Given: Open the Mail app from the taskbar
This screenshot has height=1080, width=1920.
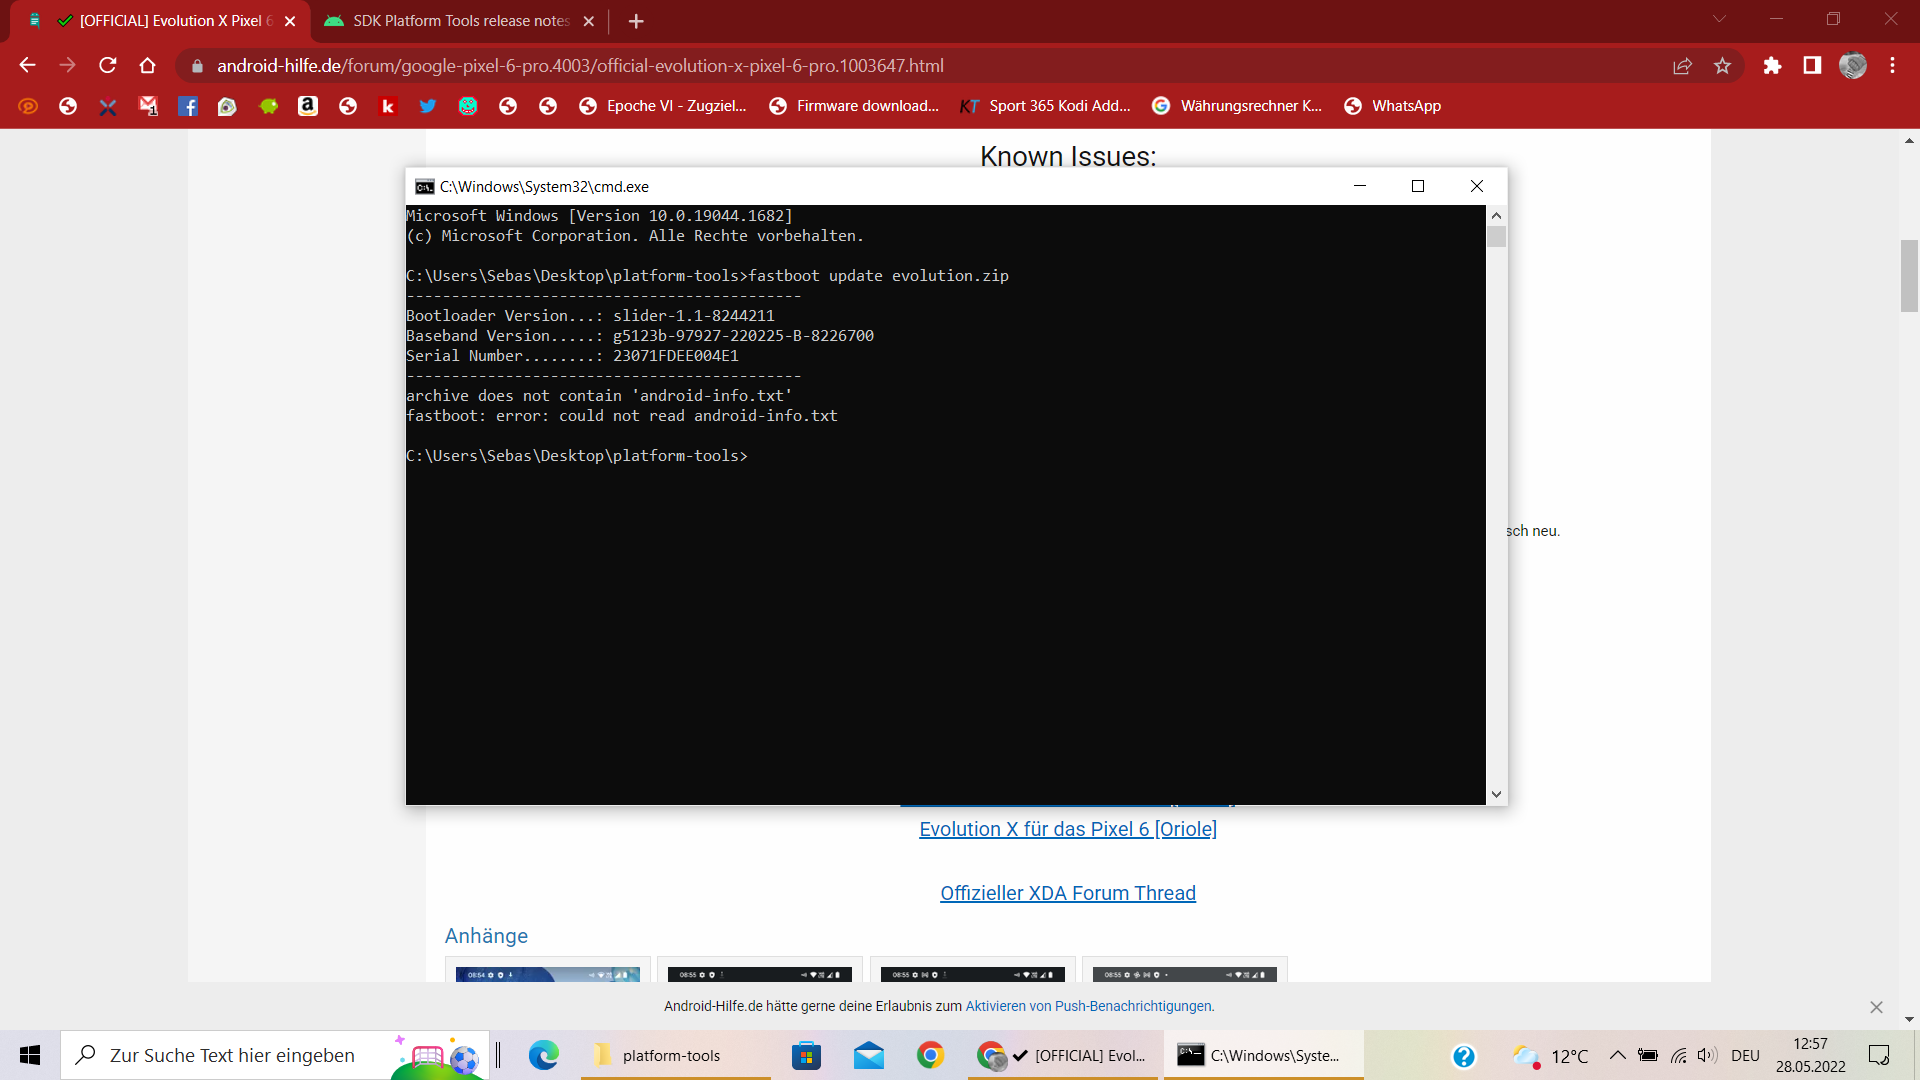Looking at the screenshot, I should click(869, 1055).
